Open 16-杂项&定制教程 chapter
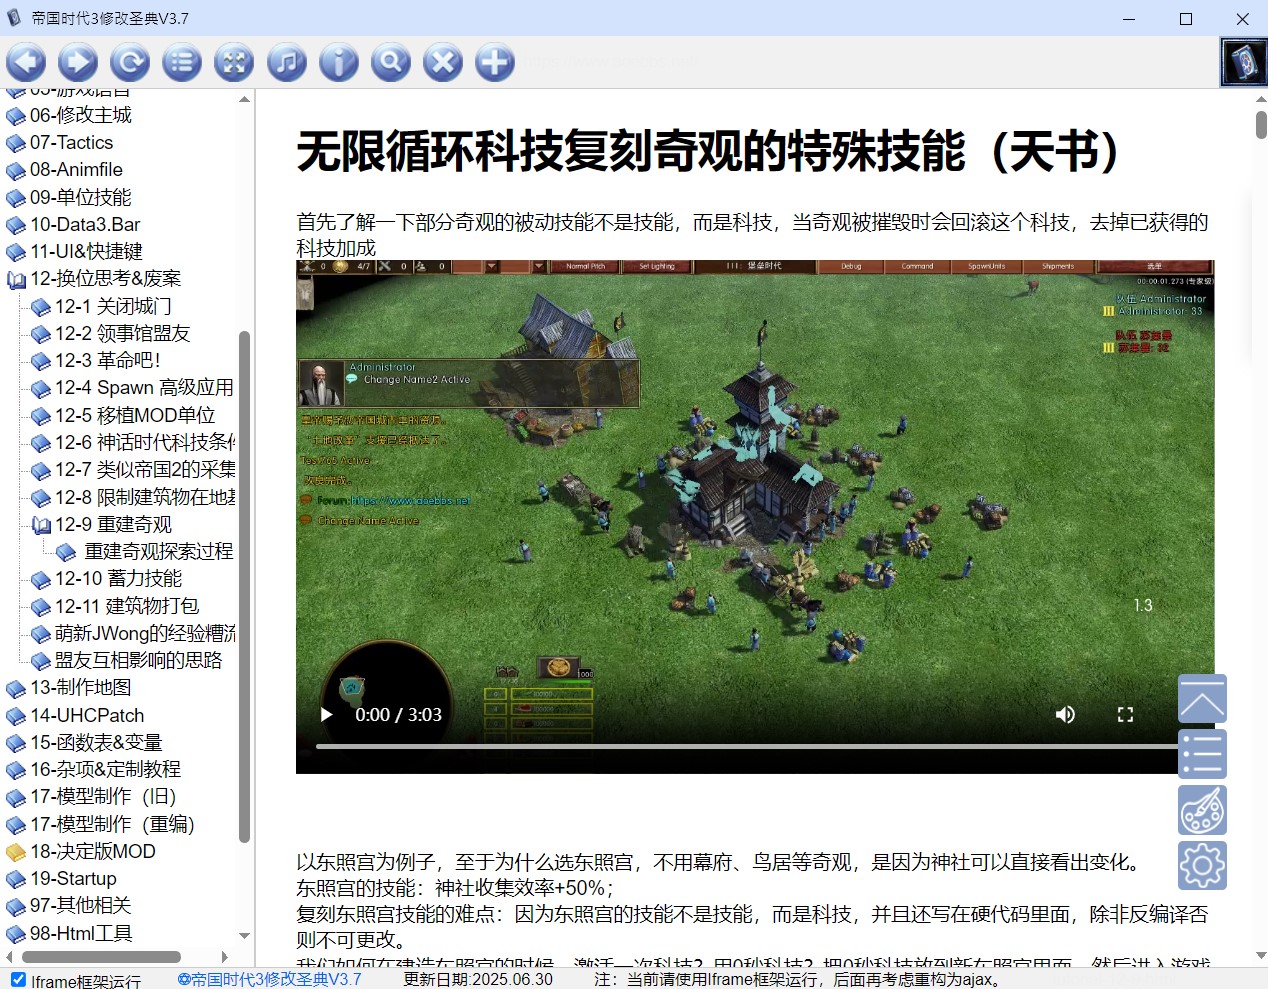 pyautogui.click(x=105, y=770)
